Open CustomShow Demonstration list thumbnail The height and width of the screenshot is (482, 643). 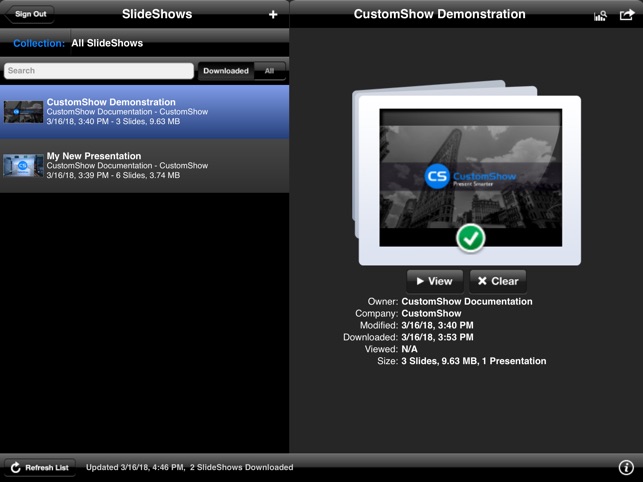[23, 112]
